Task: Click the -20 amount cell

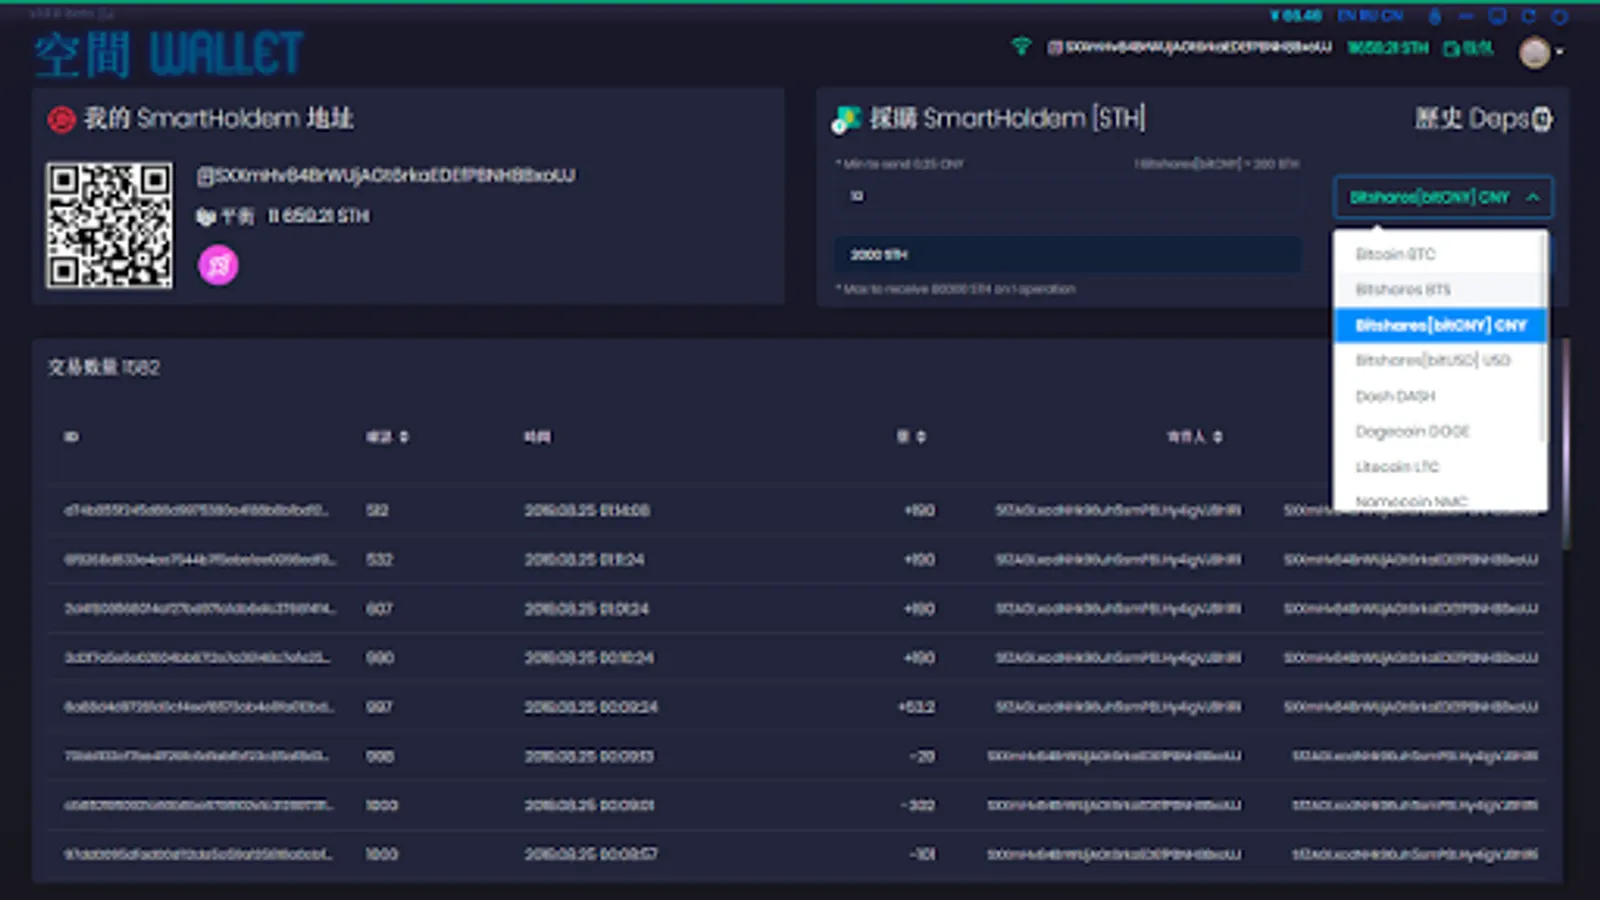Action: [x=922, y=756]
